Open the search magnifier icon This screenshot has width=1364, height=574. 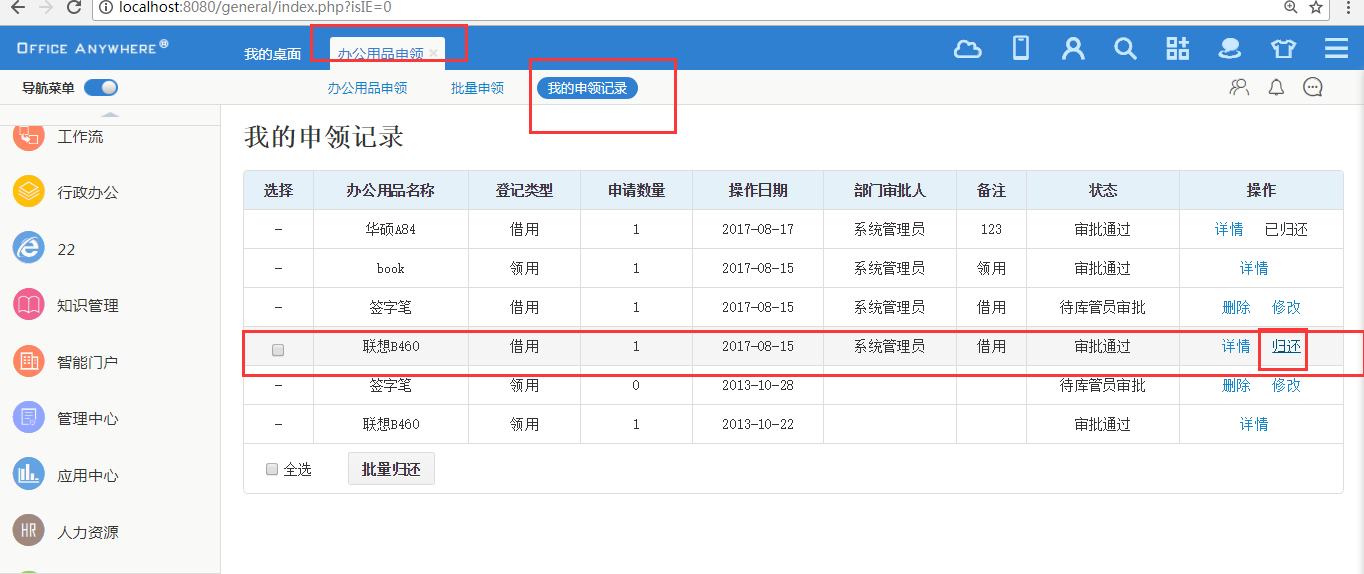coord(1125,49)
